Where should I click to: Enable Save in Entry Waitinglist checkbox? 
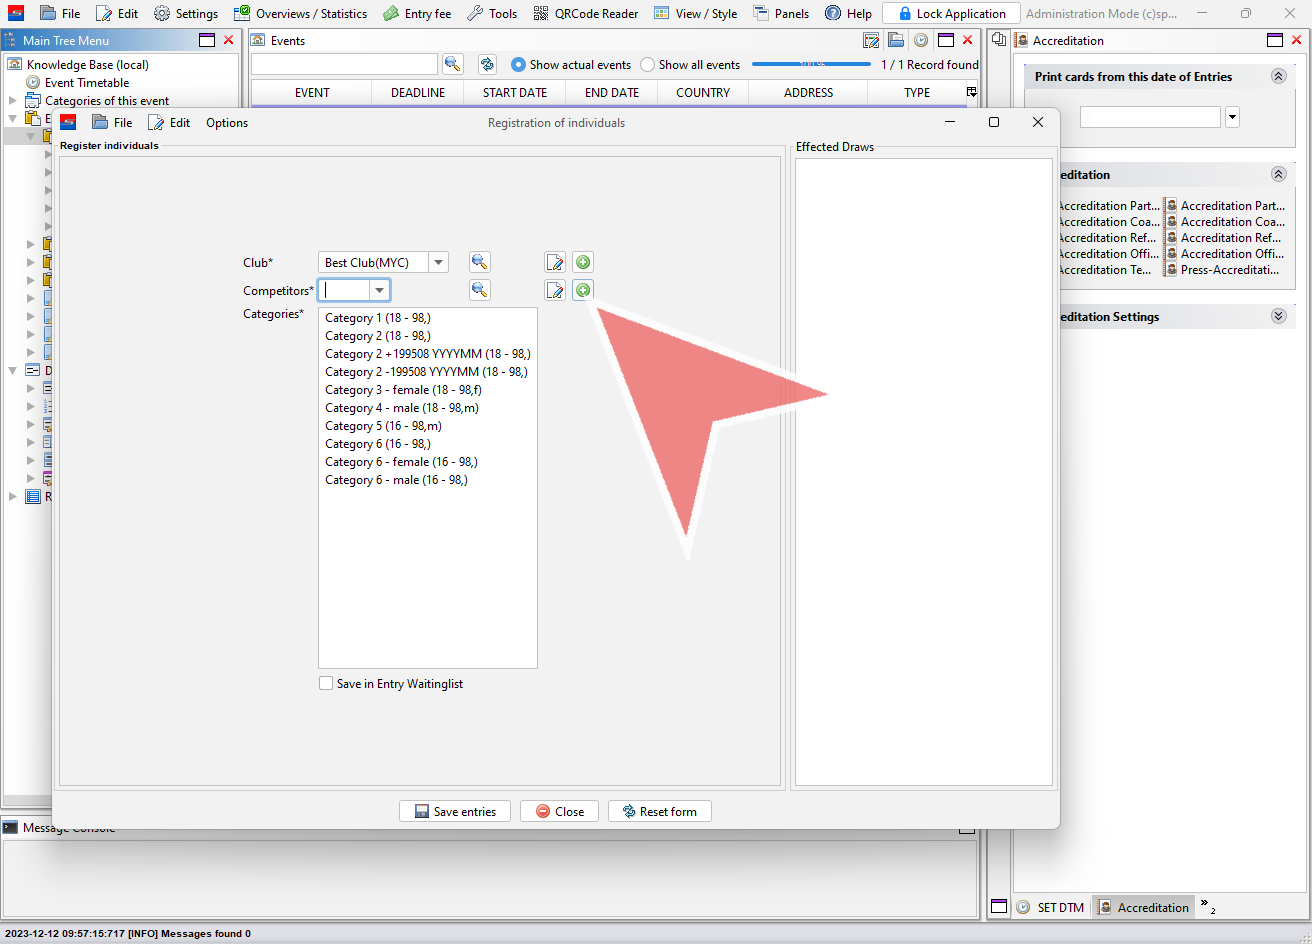pyautogui.click(x=326, y=684)
